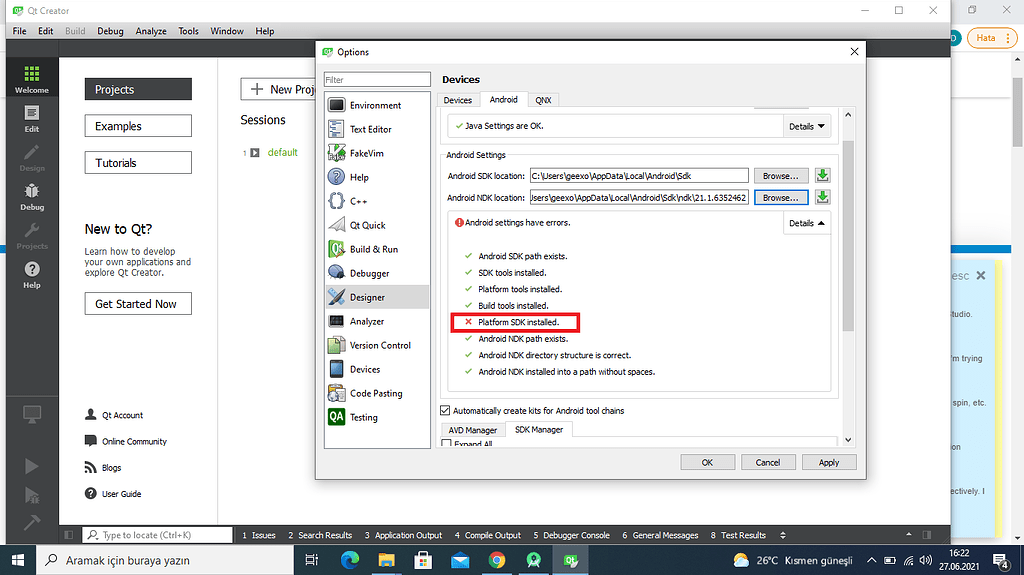The height and width of the screenshot is (575, 1024).
Task: Open the File menu
Action: point(20,31)
